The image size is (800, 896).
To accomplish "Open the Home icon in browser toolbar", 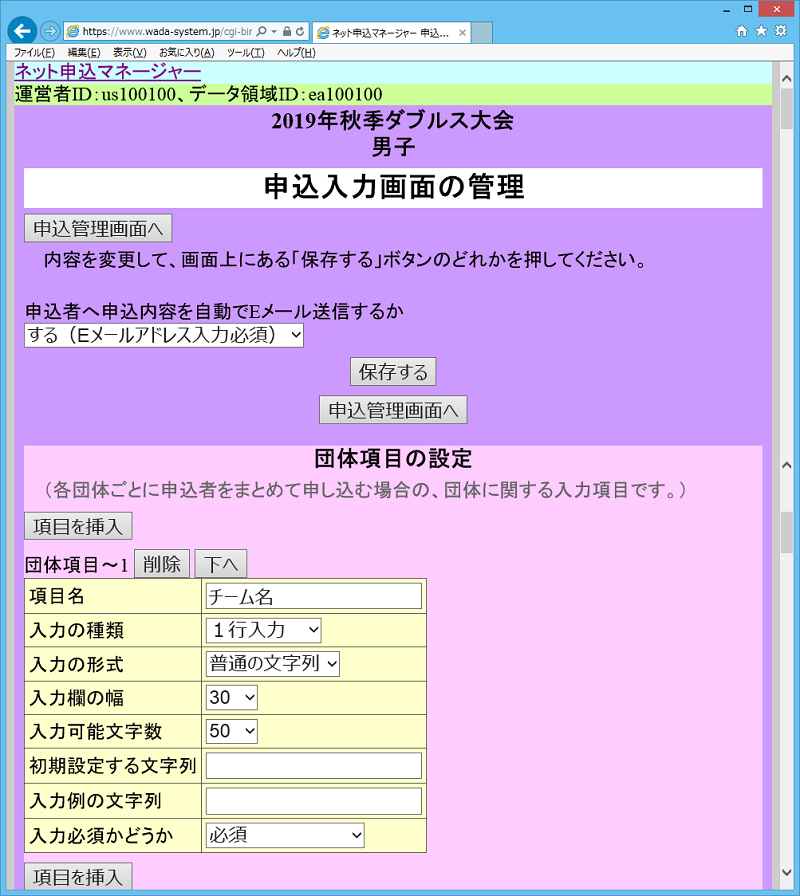I will [x=742, y=31].
